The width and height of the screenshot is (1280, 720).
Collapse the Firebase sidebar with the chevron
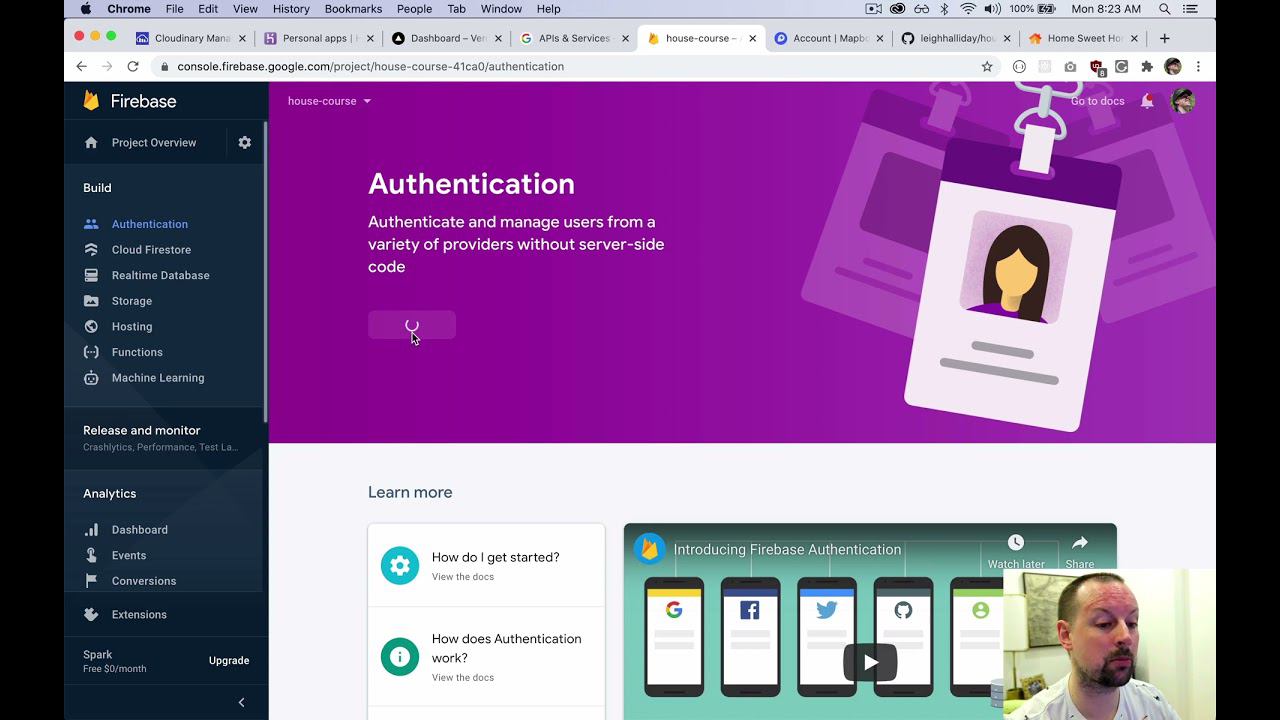[x=241, y=702]
